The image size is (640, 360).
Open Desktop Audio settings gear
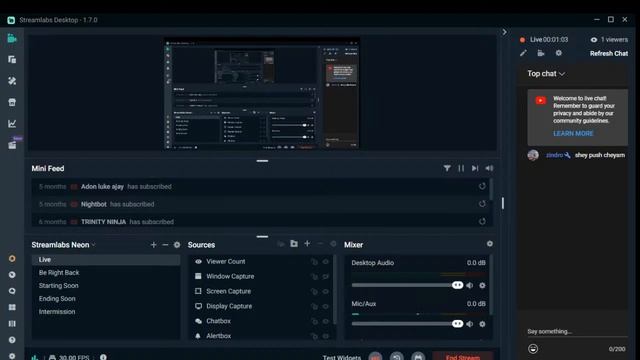pyautogui.click(x=482, y=285)
